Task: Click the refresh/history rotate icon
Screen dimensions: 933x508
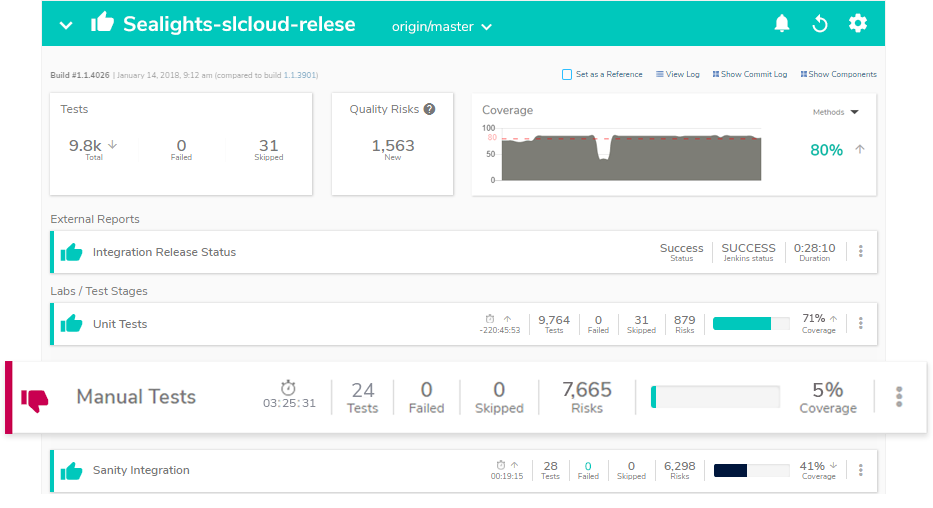Action: coord(819,24)
